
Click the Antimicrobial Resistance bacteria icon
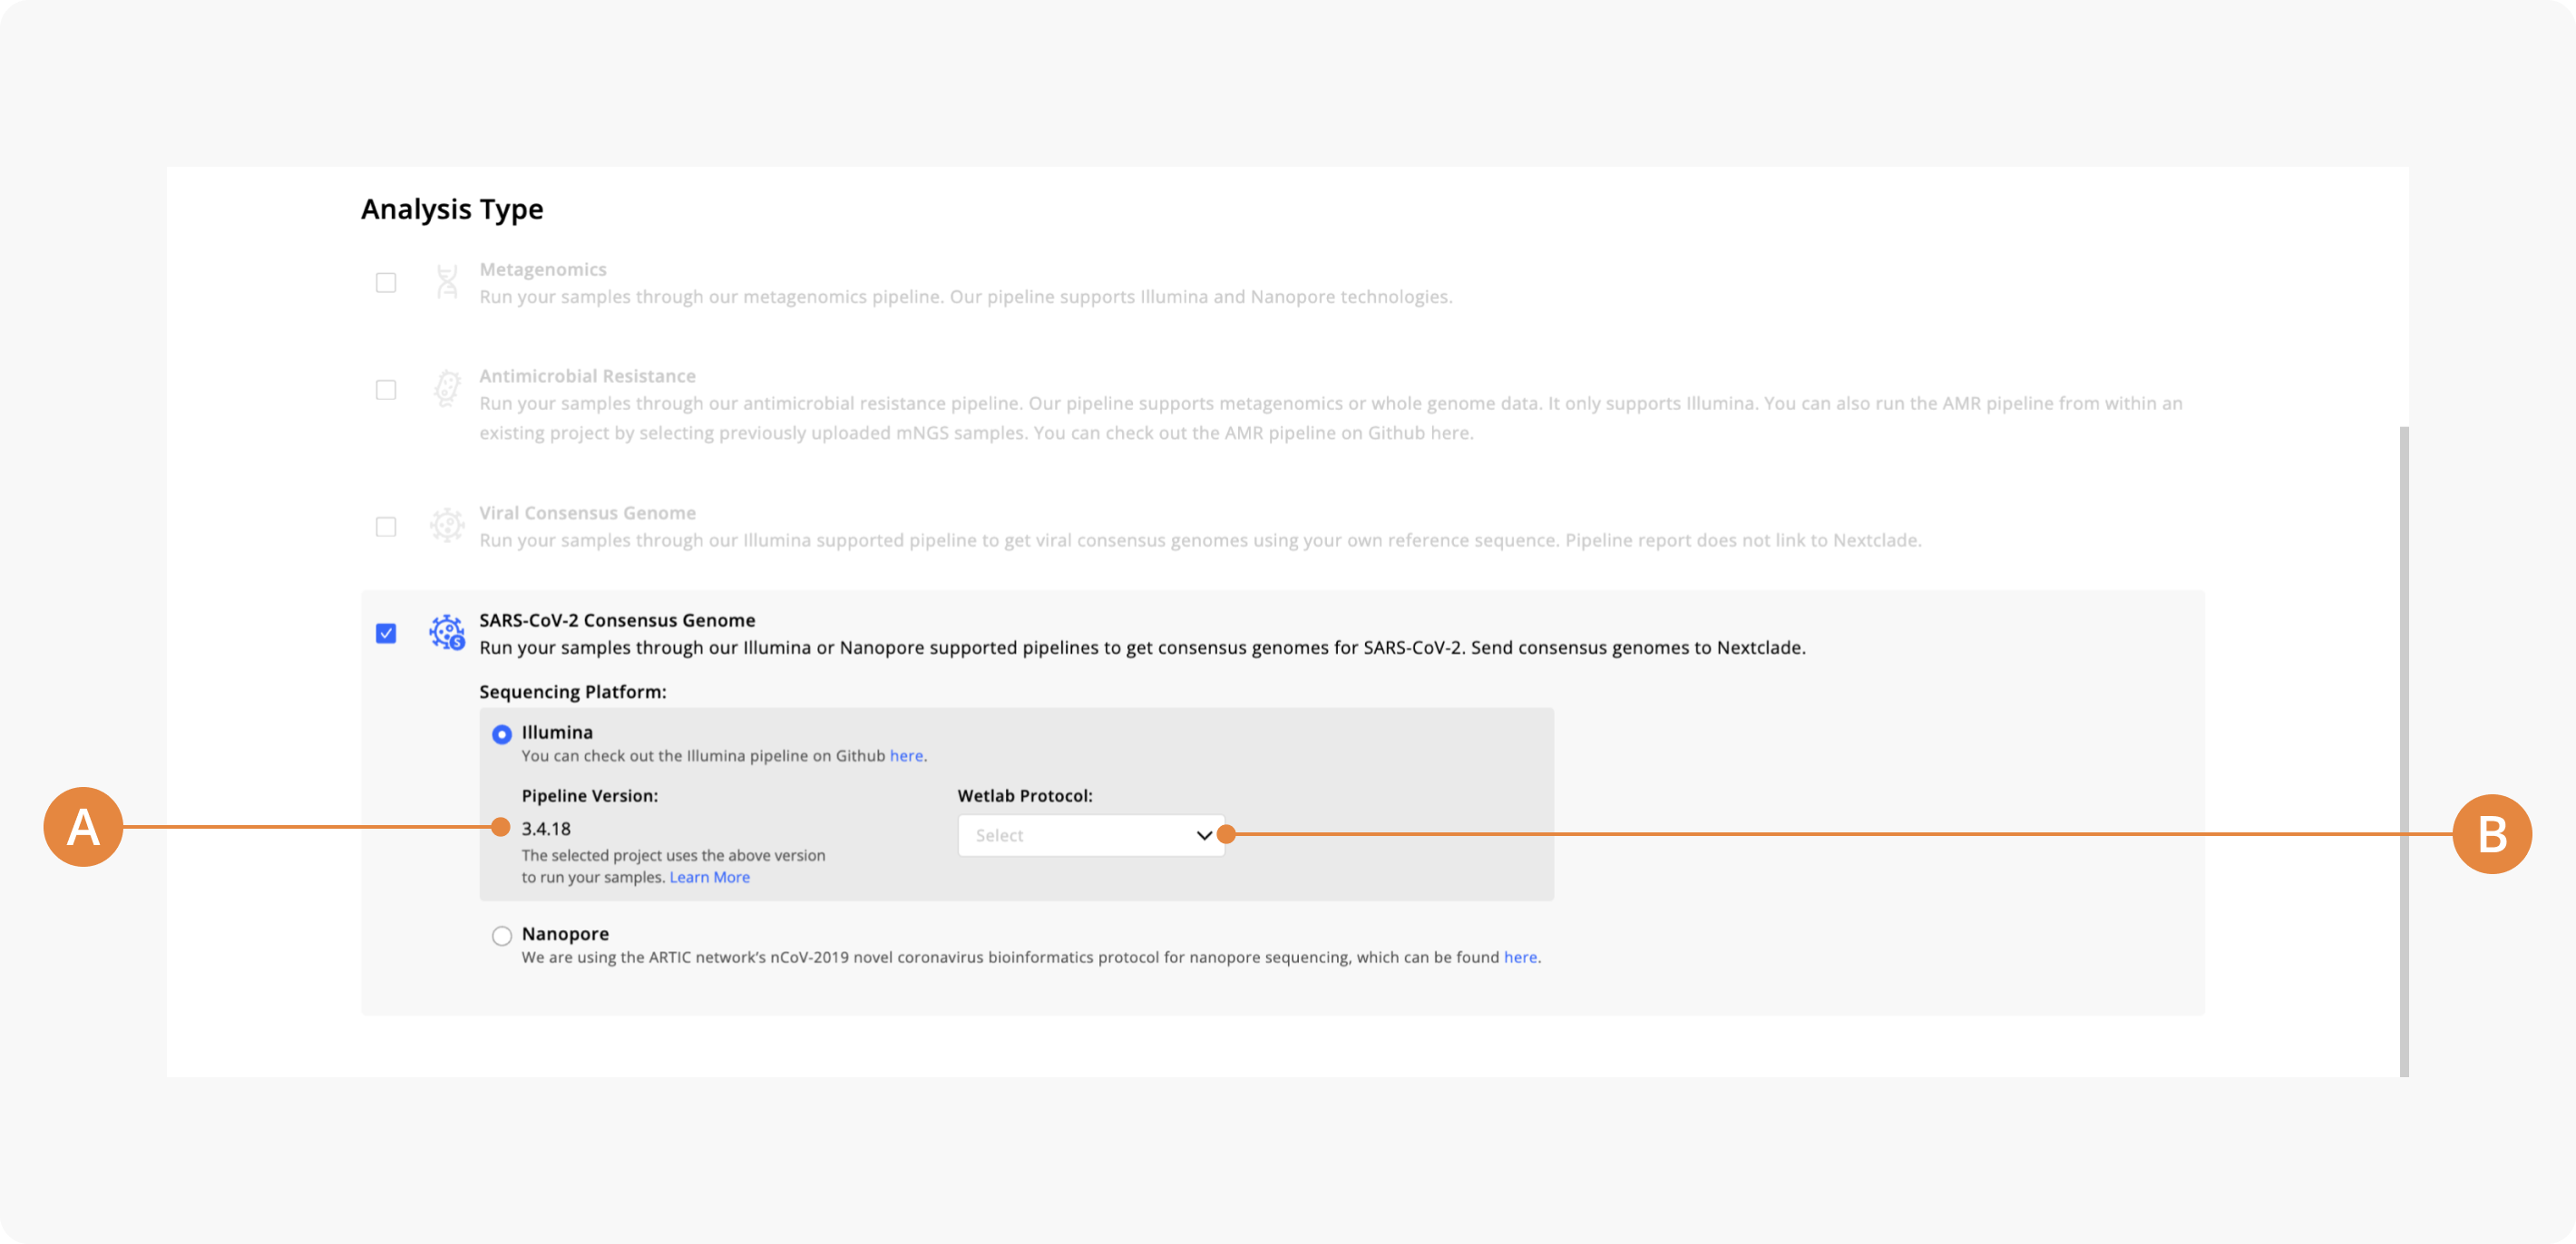pos(447,388)
